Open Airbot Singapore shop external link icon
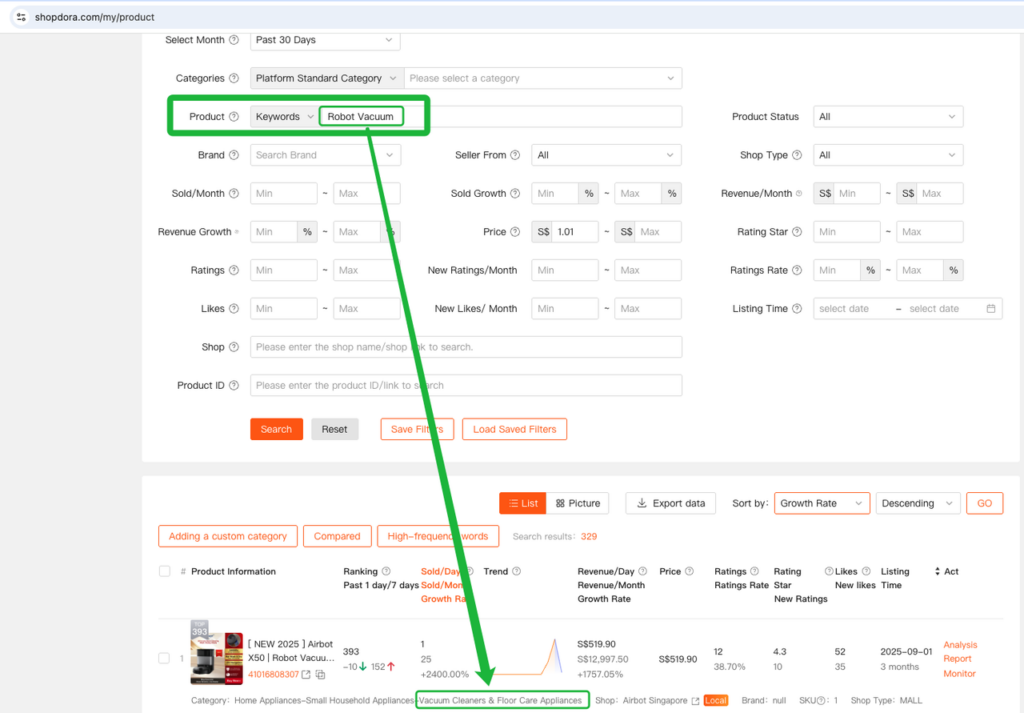The height and width of the screenshot is (713, 1024). click(x=695, y=701)
